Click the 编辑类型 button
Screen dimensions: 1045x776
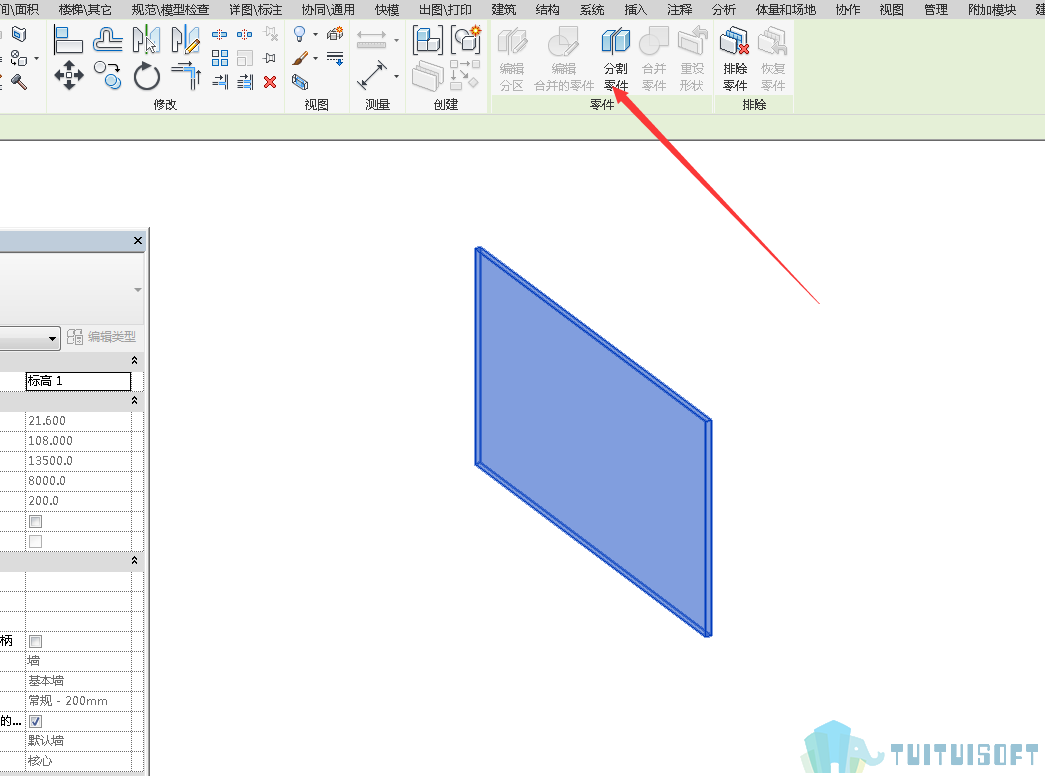coord(102,337)
